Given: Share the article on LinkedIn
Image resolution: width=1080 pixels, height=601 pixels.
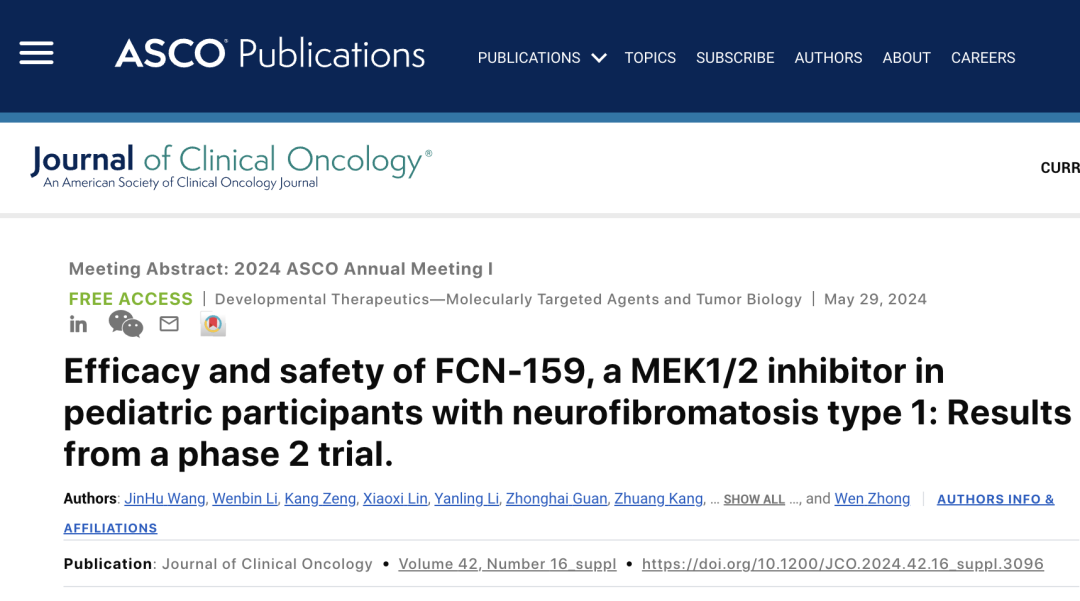Looking at the screenshot, I should pos(78,324).
